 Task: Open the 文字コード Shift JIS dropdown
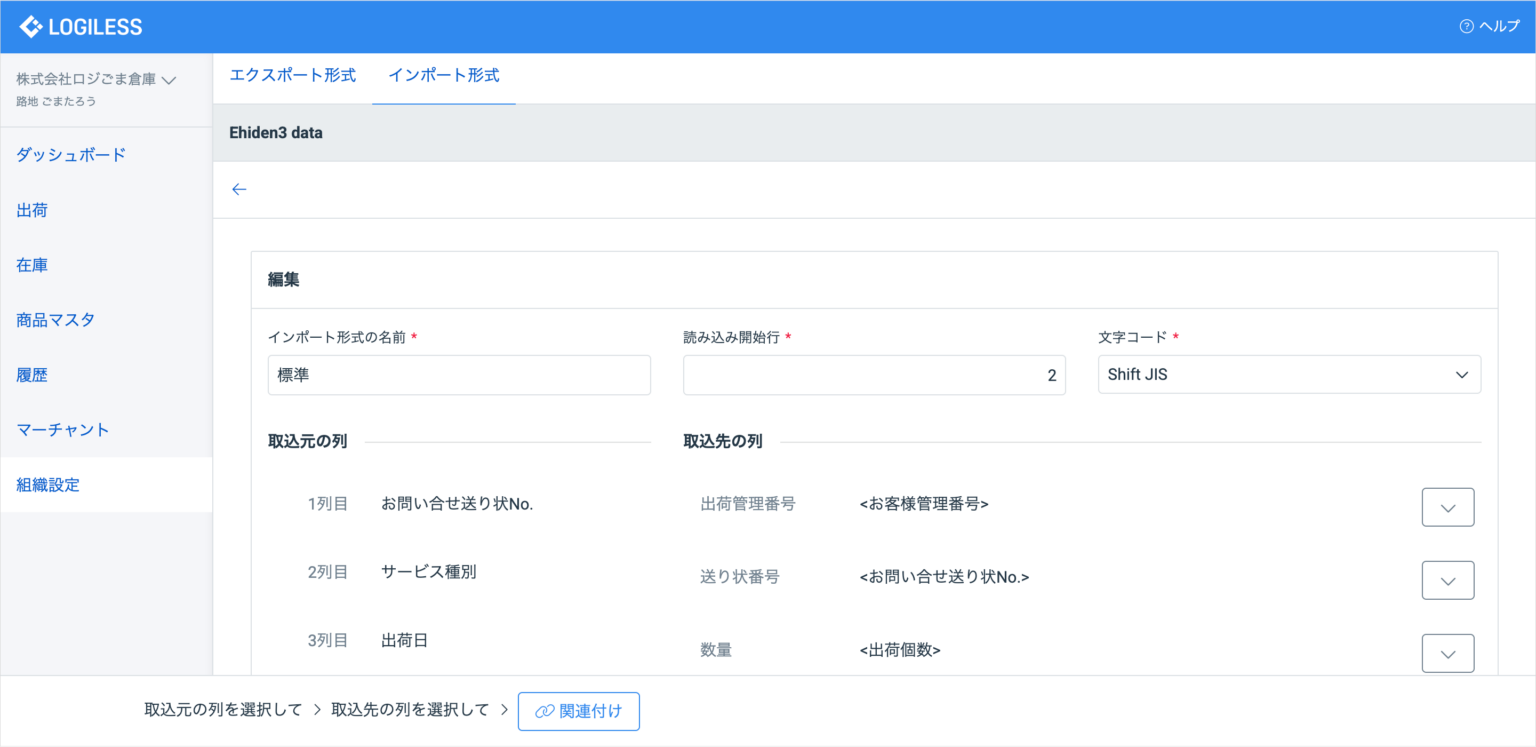tap(1288, 375)
